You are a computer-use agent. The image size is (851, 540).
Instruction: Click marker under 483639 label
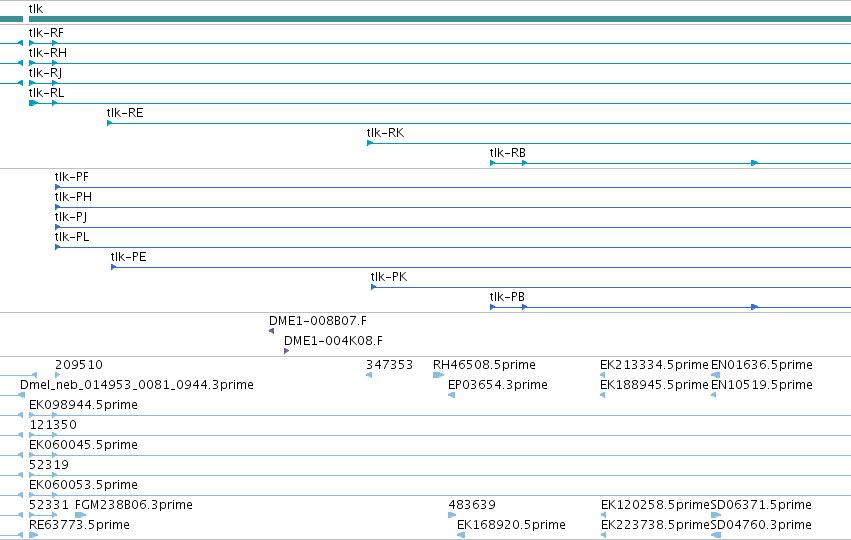click(x=452, y=515)
